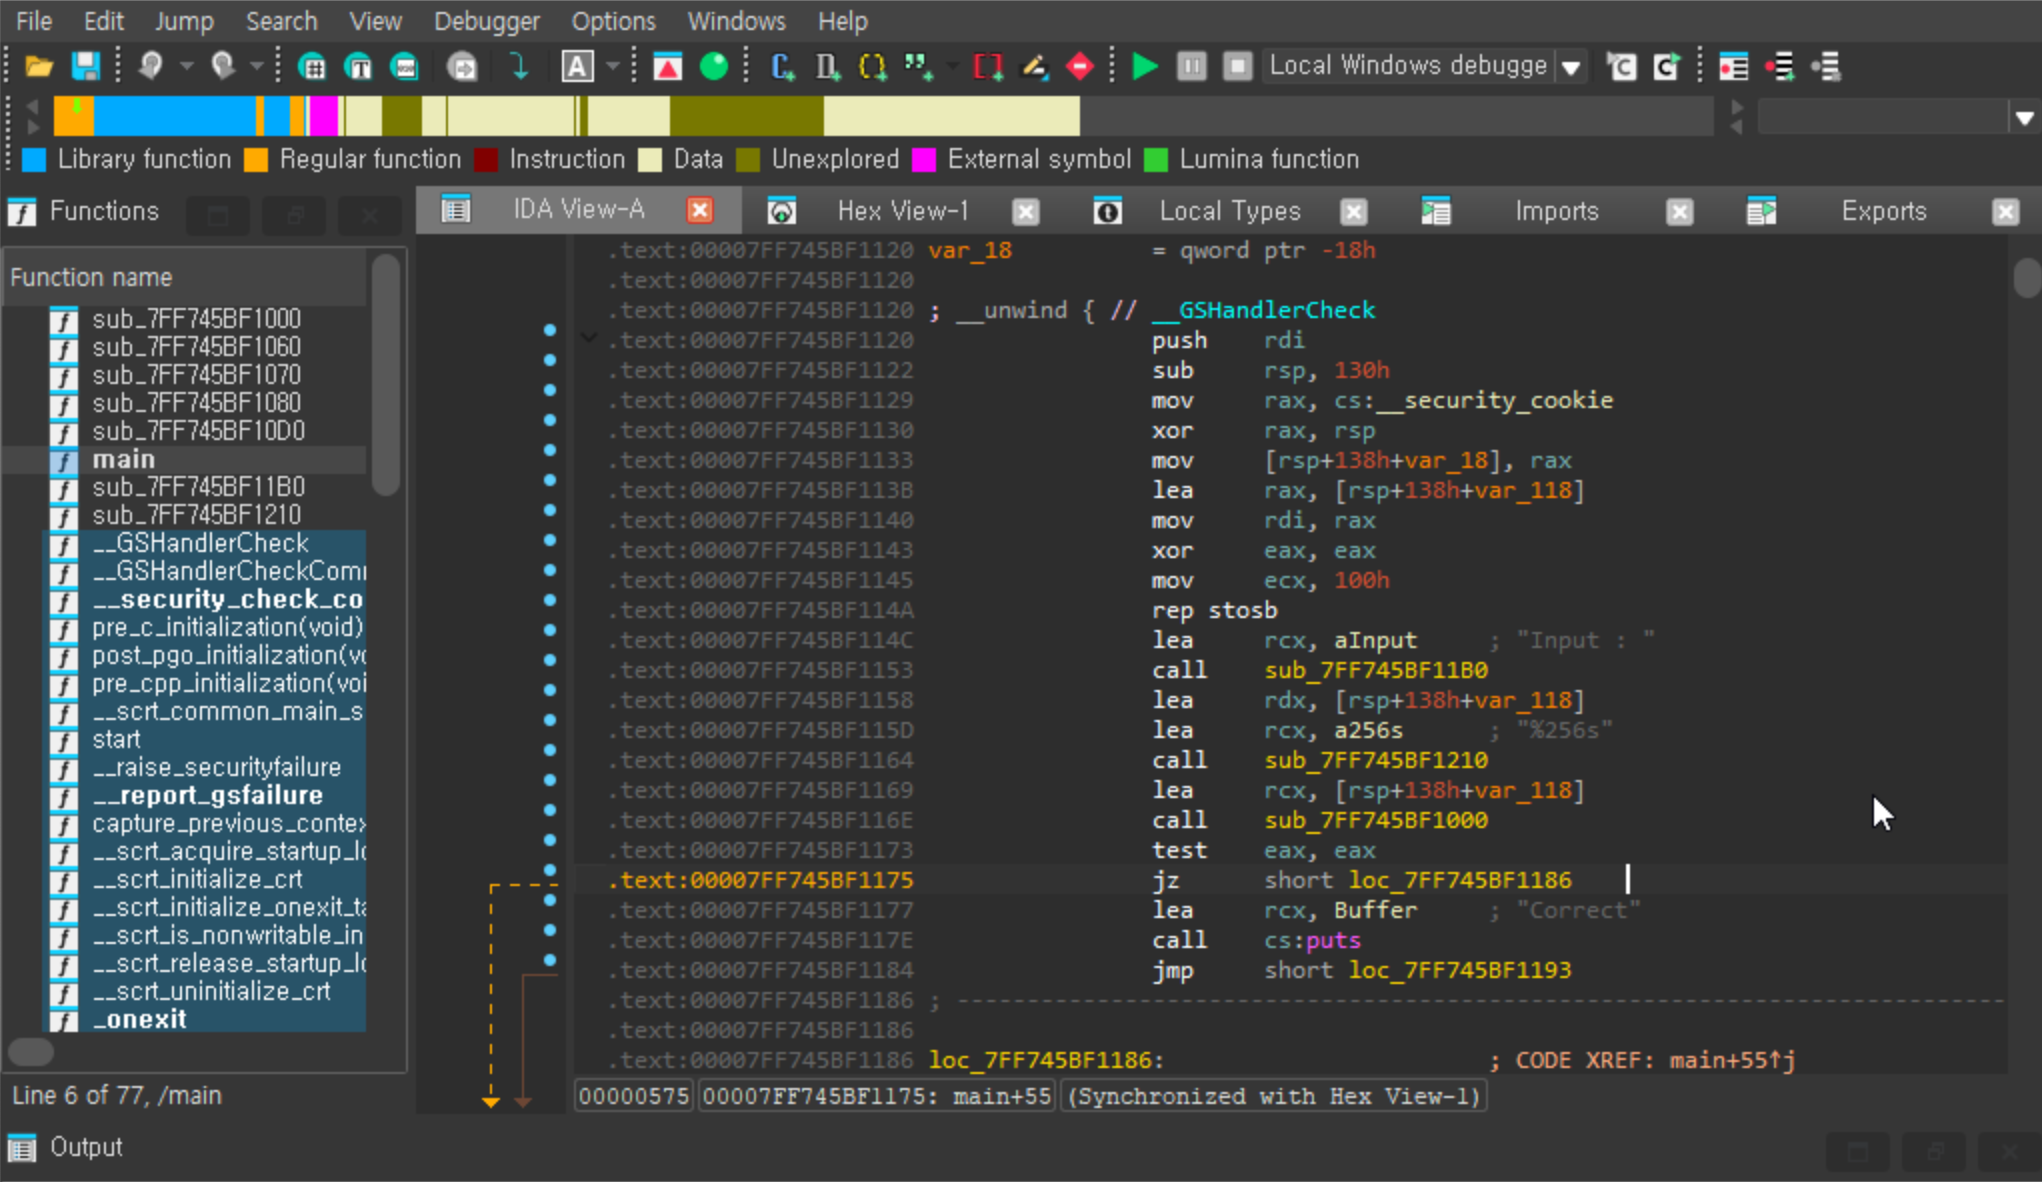Click the Save database icon
Screen dimensions: 2042x1182
pos(86,67)
